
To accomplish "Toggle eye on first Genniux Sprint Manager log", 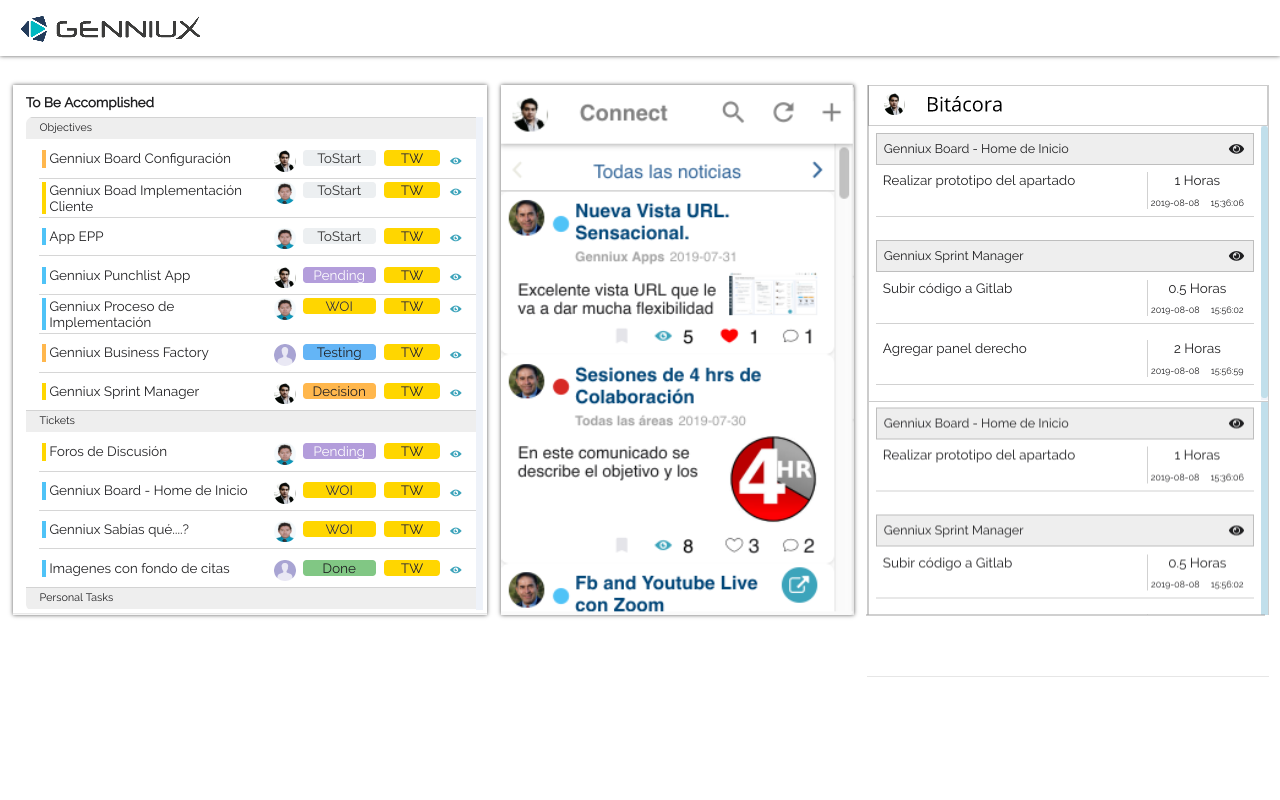I will pyautogui.click(x=1236, y=256).
